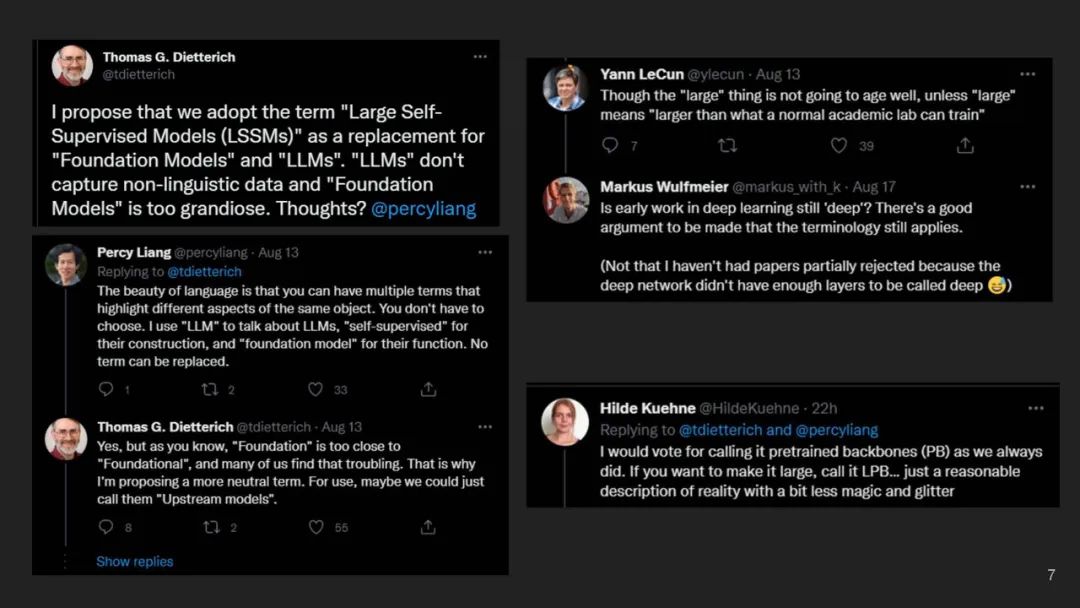The width and height of the screenshot is (1080, 608).
Task: Share Percy Liang's tweet
Action: (x=428, y=389)
